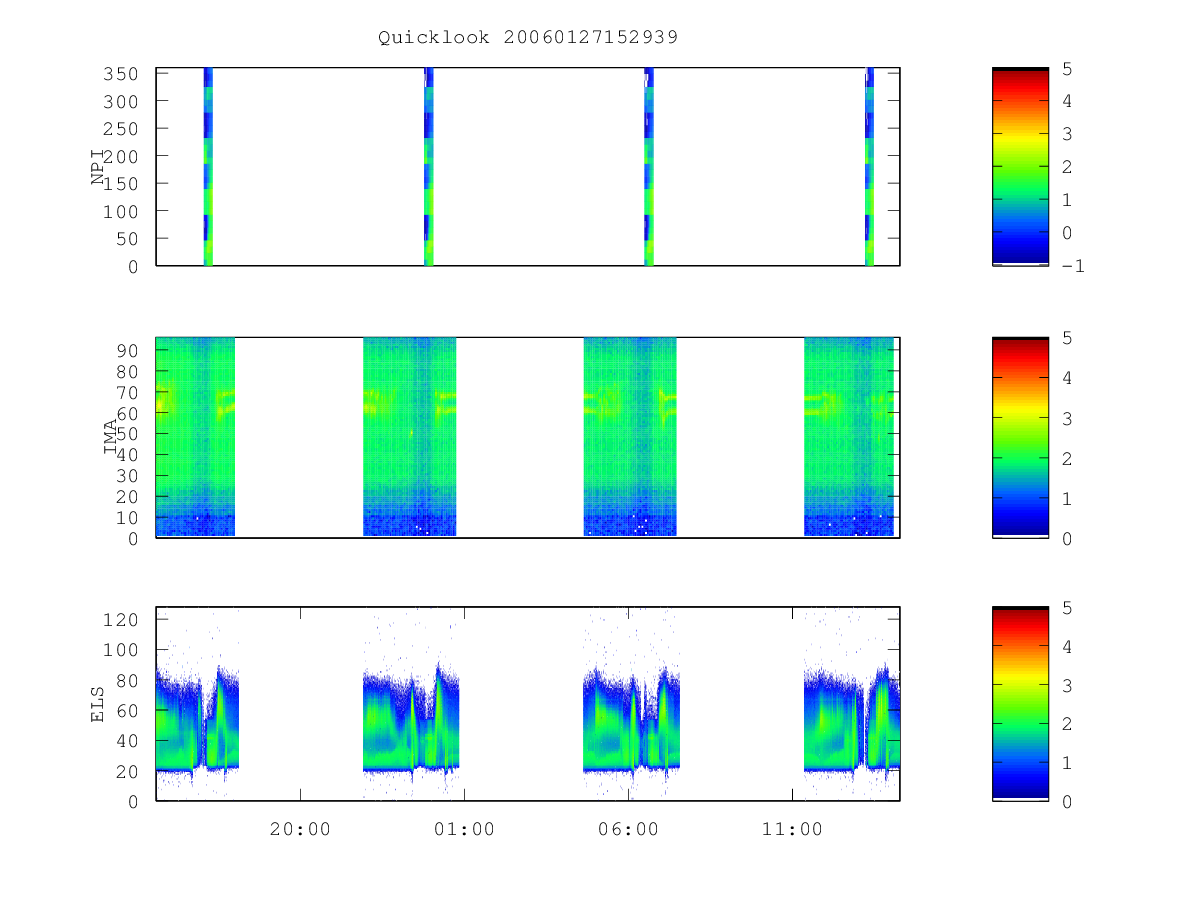The image size is (1200, 900).
Task: Click the second IMA data block
Action: pos(410,437)
